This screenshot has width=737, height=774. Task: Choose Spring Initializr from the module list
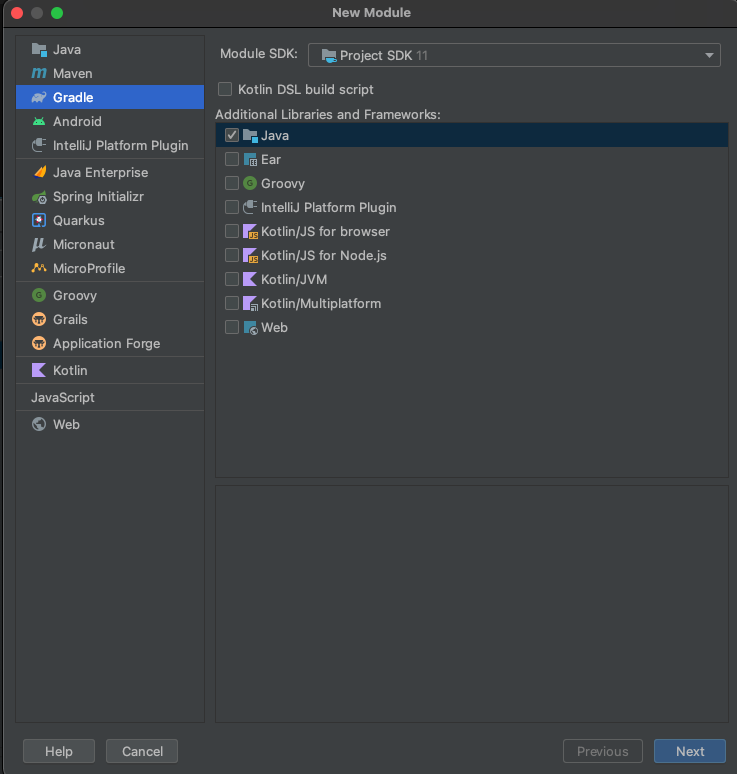click(x=110, y=196)
